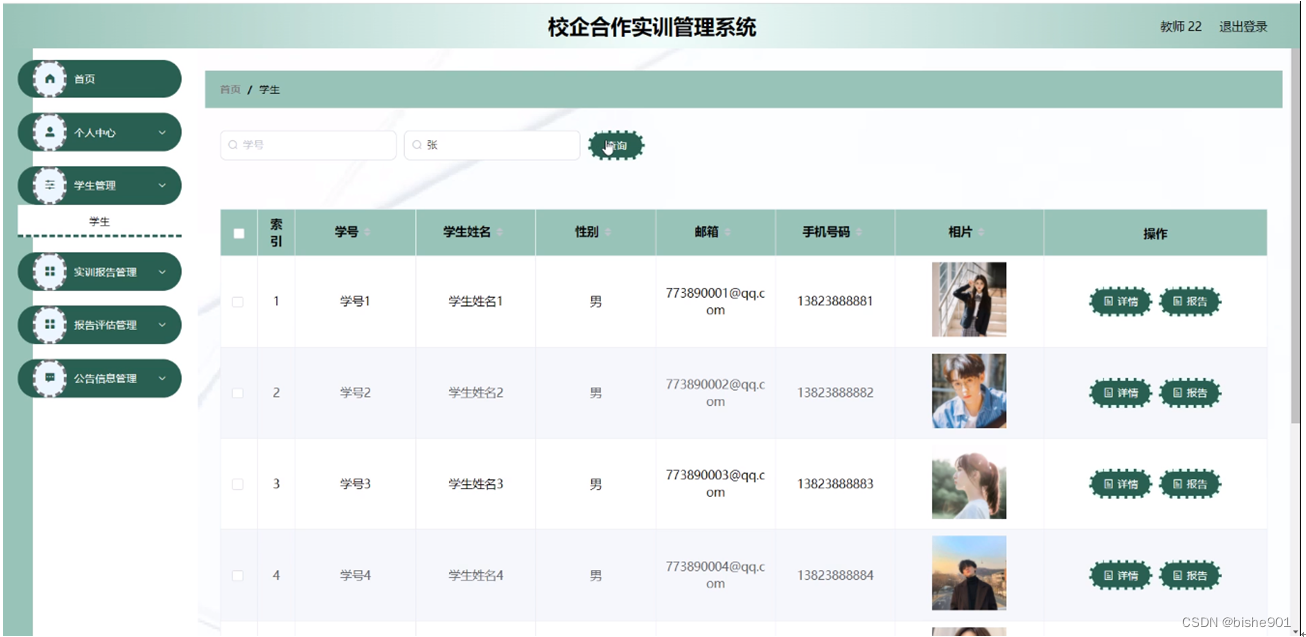This screenshot has height=637, width=1306.
Task: Click inside the 学号 input field
Action: point(307,145)
